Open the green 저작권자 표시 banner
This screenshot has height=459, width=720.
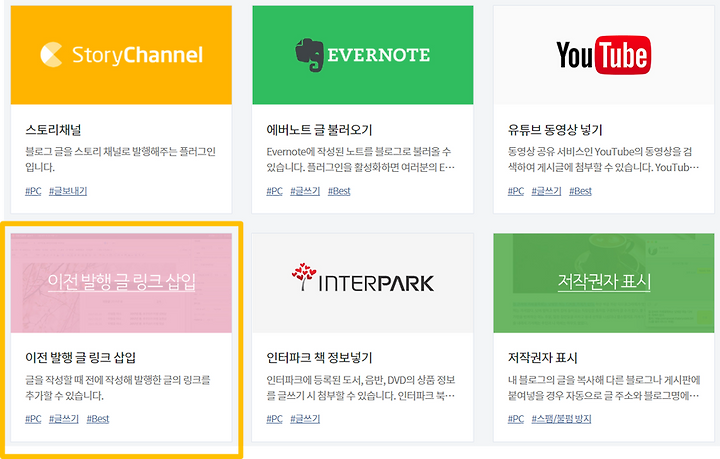pos(604,283)
